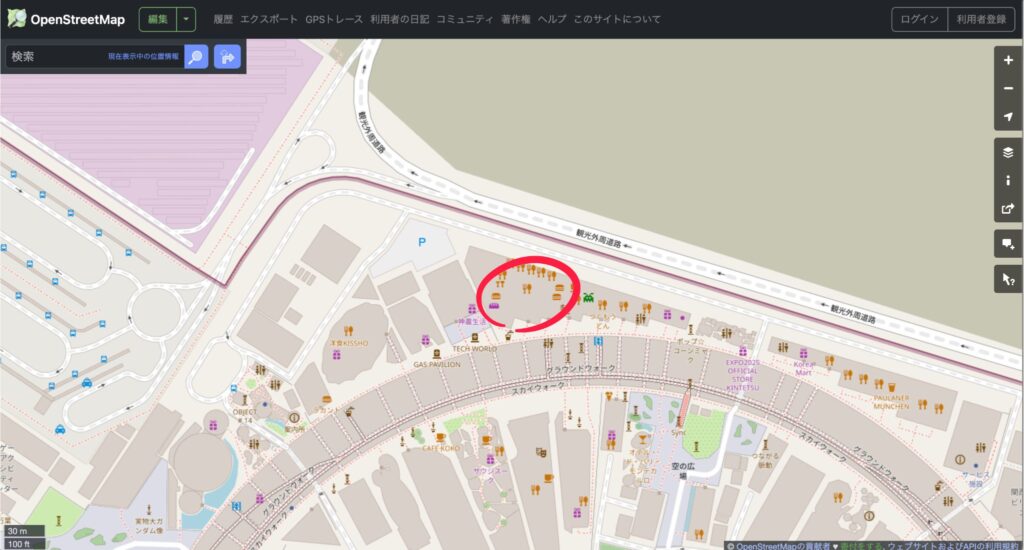Open the GPSトレース menu item

coord(334,20)
